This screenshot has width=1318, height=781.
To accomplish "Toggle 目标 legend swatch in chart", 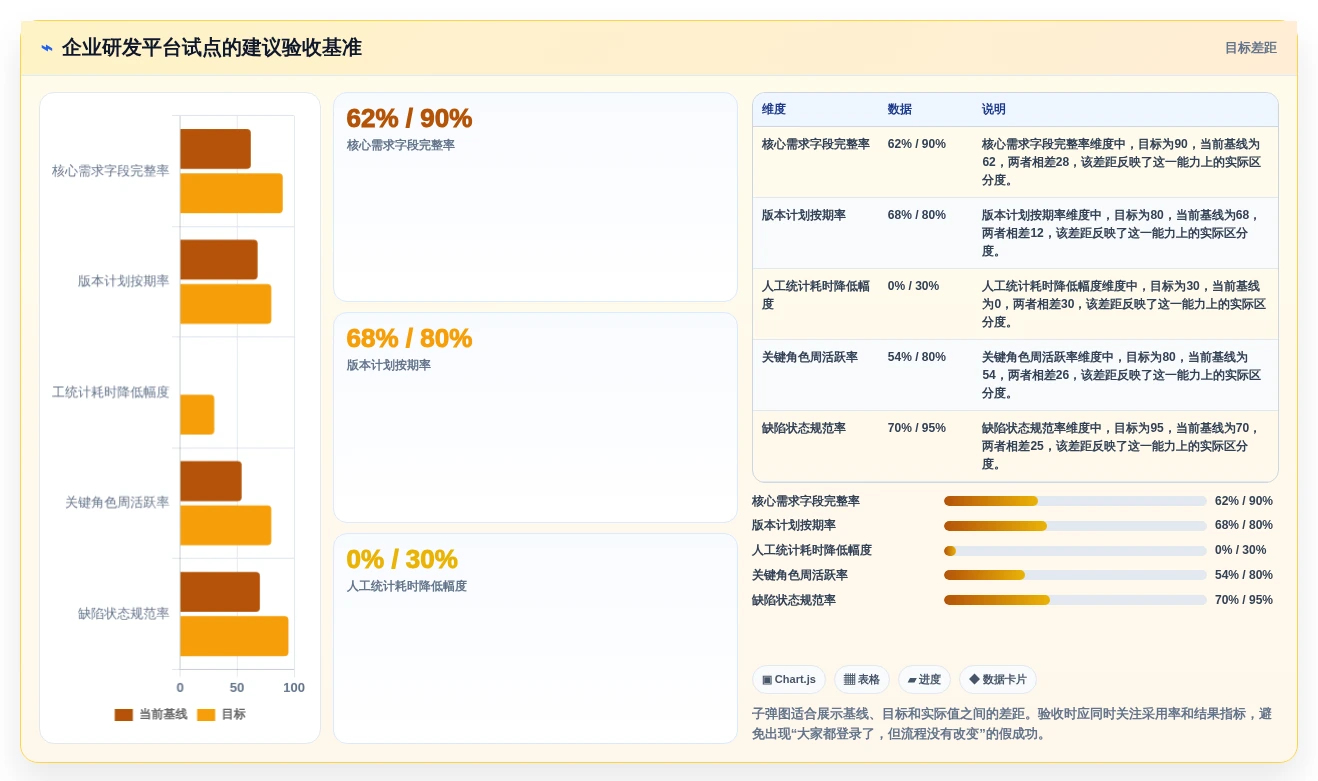I will click(206, 715).
